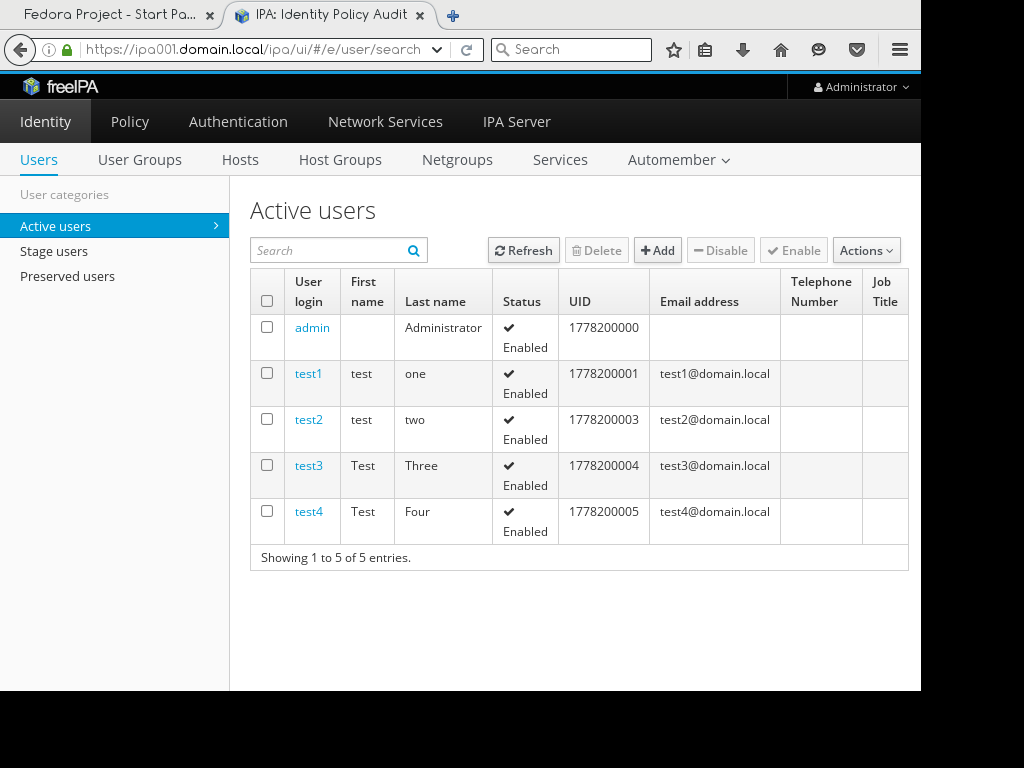The height and width of the screenshot is (768, 1024).
Task: Close the IPA Identity Policy Audit tab
Action: click(x=420, y=16)
